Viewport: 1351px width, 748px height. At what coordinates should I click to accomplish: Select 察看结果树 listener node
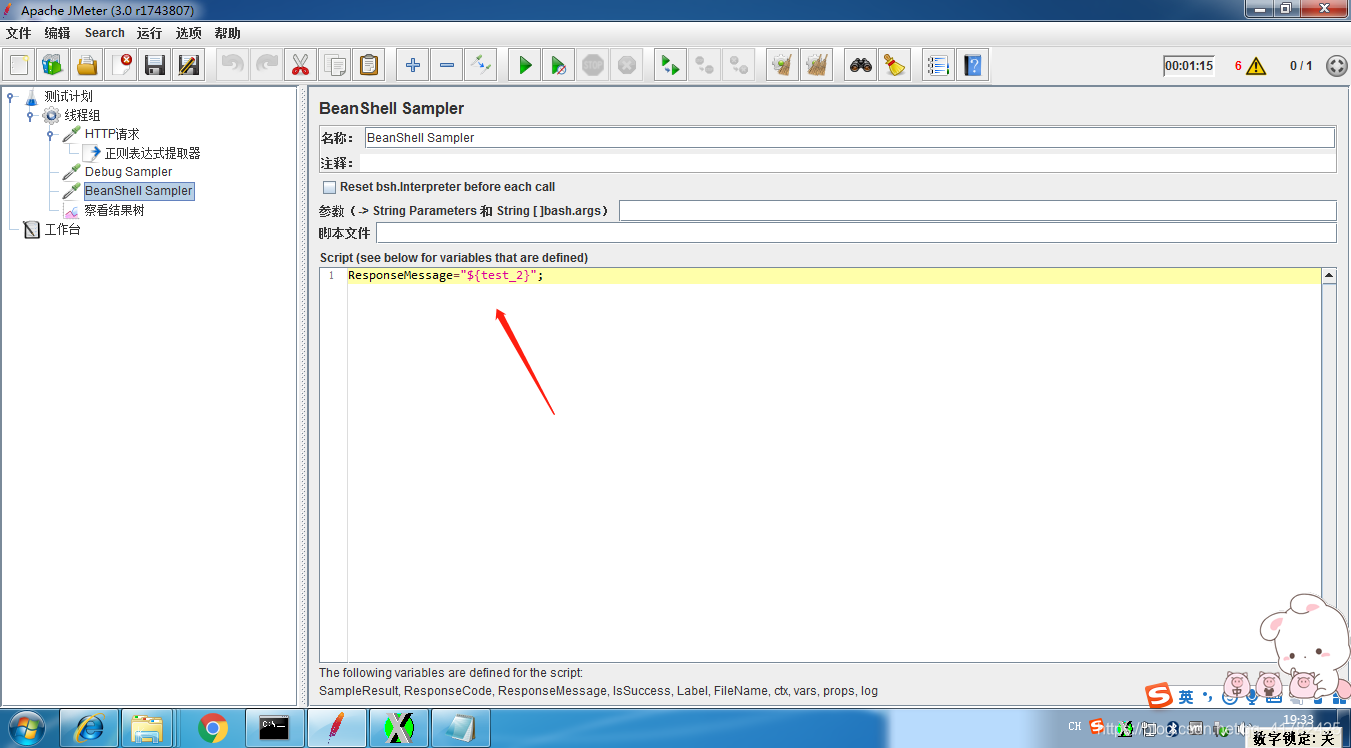tap(114, 210)
